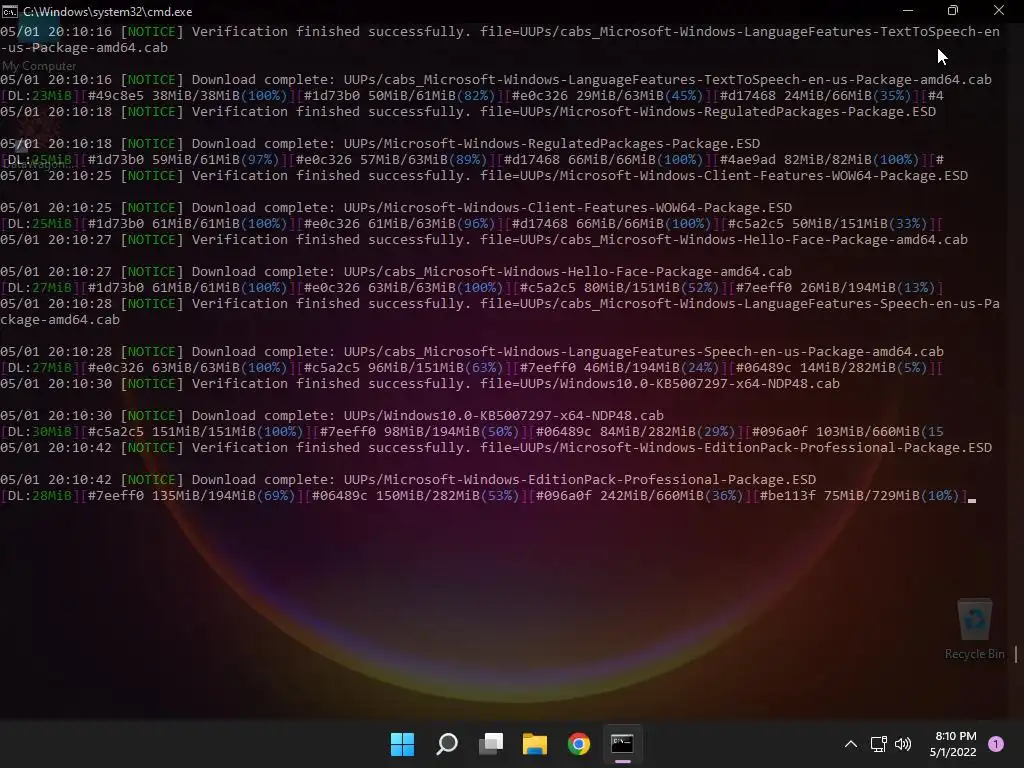Screen dimensions: 1024x768
Task: Launch Google Chrome from taskbar
Action: tap(579, 744)
